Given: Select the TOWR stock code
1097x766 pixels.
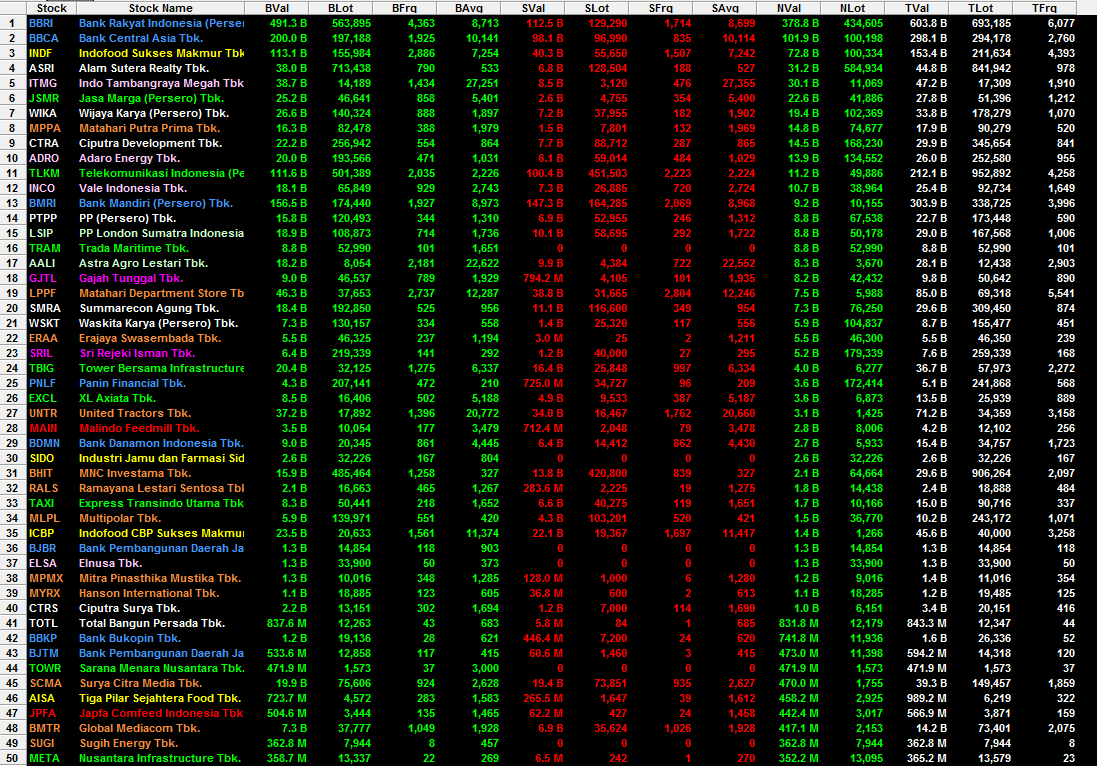Looking at the screenshot, I should [45, 669].
